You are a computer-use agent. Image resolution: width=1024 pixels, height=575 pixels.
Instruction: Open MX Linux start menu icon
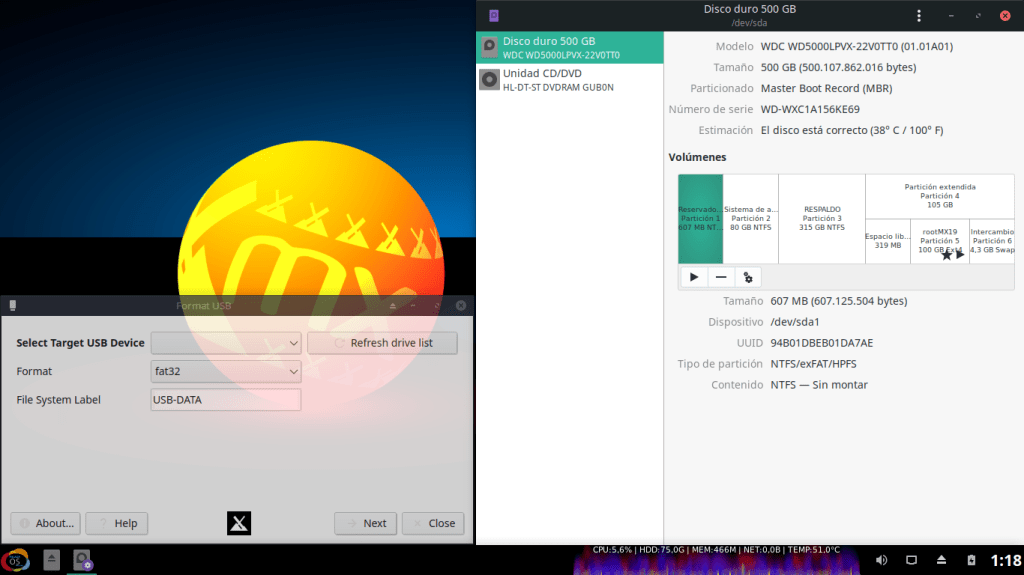pyautogui.click(x=16, y=560)
